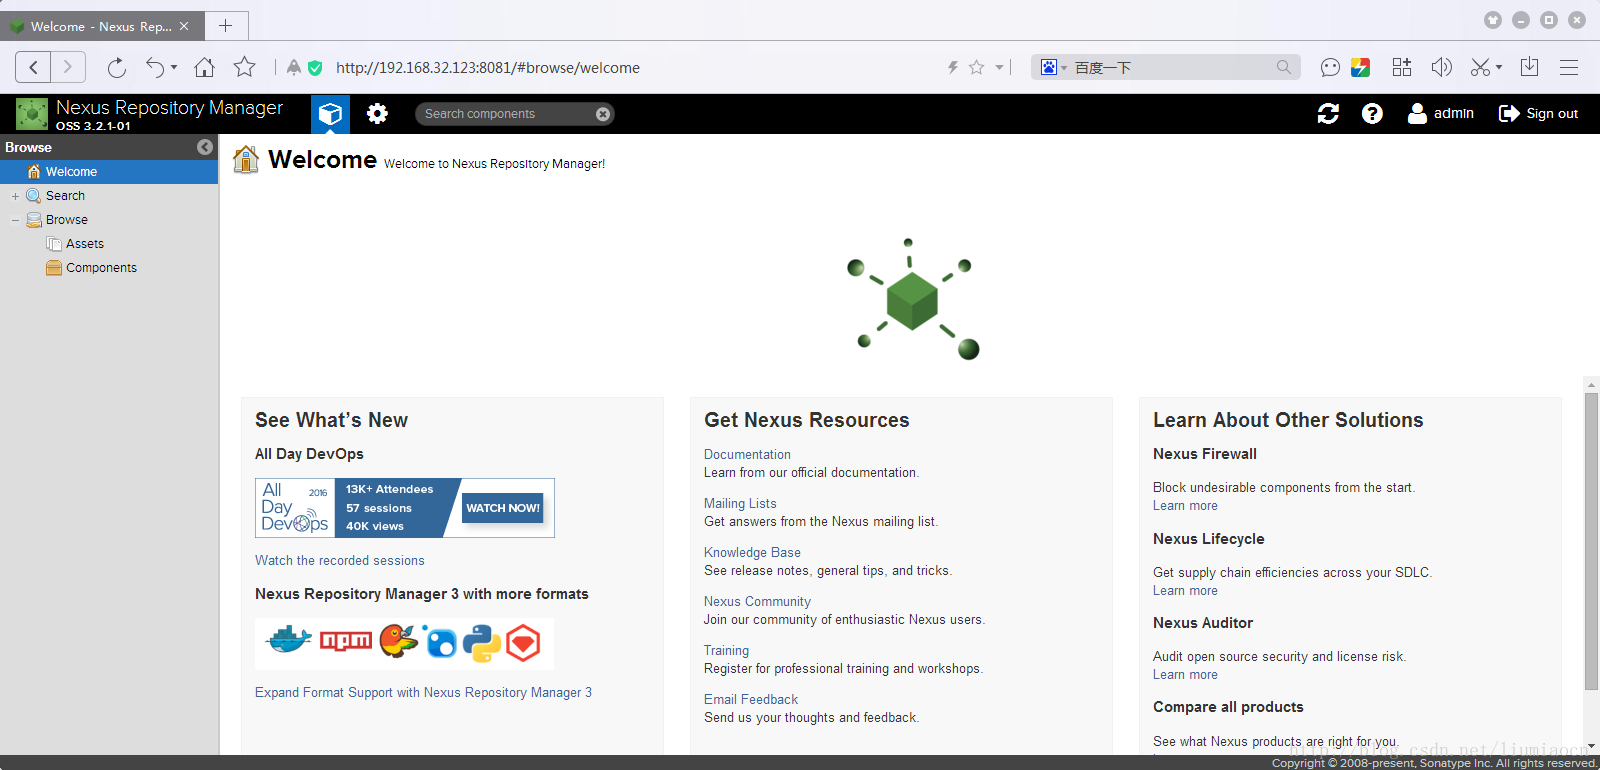The image size is (1600, 770).
Task: Click the scissors screenshot tool icon
Action: 1481,67
